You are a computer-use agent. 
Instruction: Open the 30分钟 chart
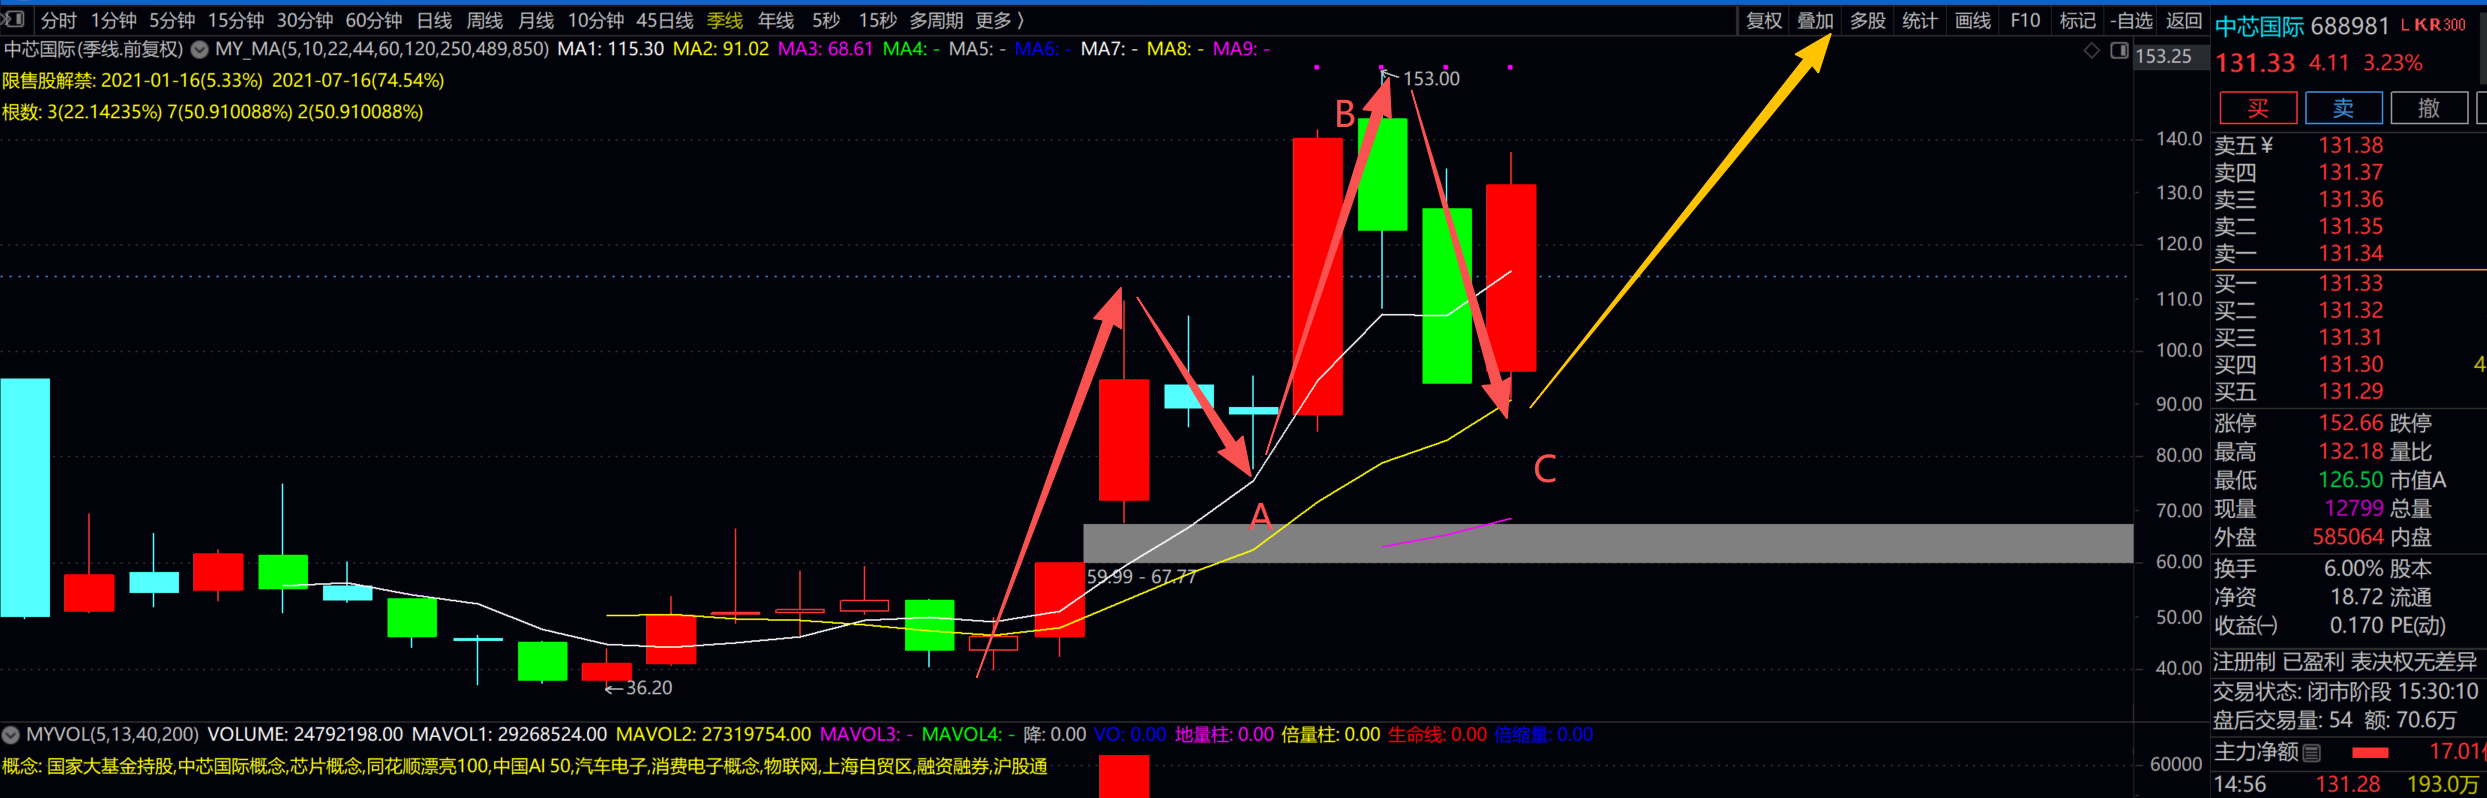[305, 20]
